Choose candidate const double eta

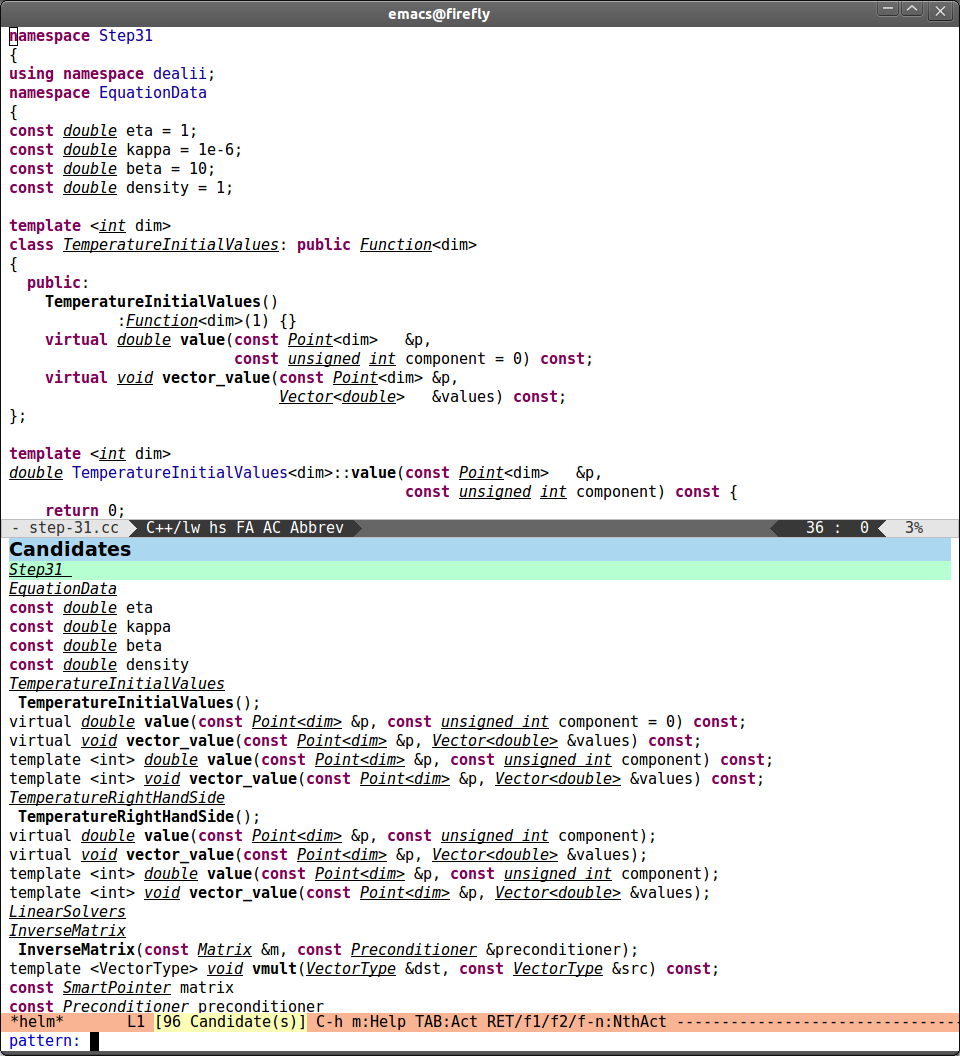pos(81,607)
